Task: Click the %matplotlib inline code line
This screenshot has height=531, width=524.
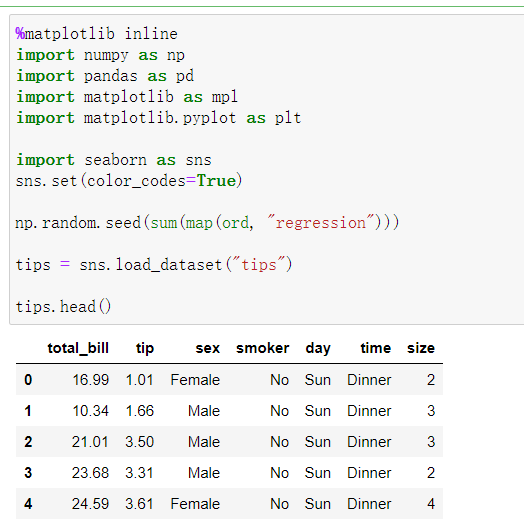Action: pyautogui.click(x=97, y=34)
